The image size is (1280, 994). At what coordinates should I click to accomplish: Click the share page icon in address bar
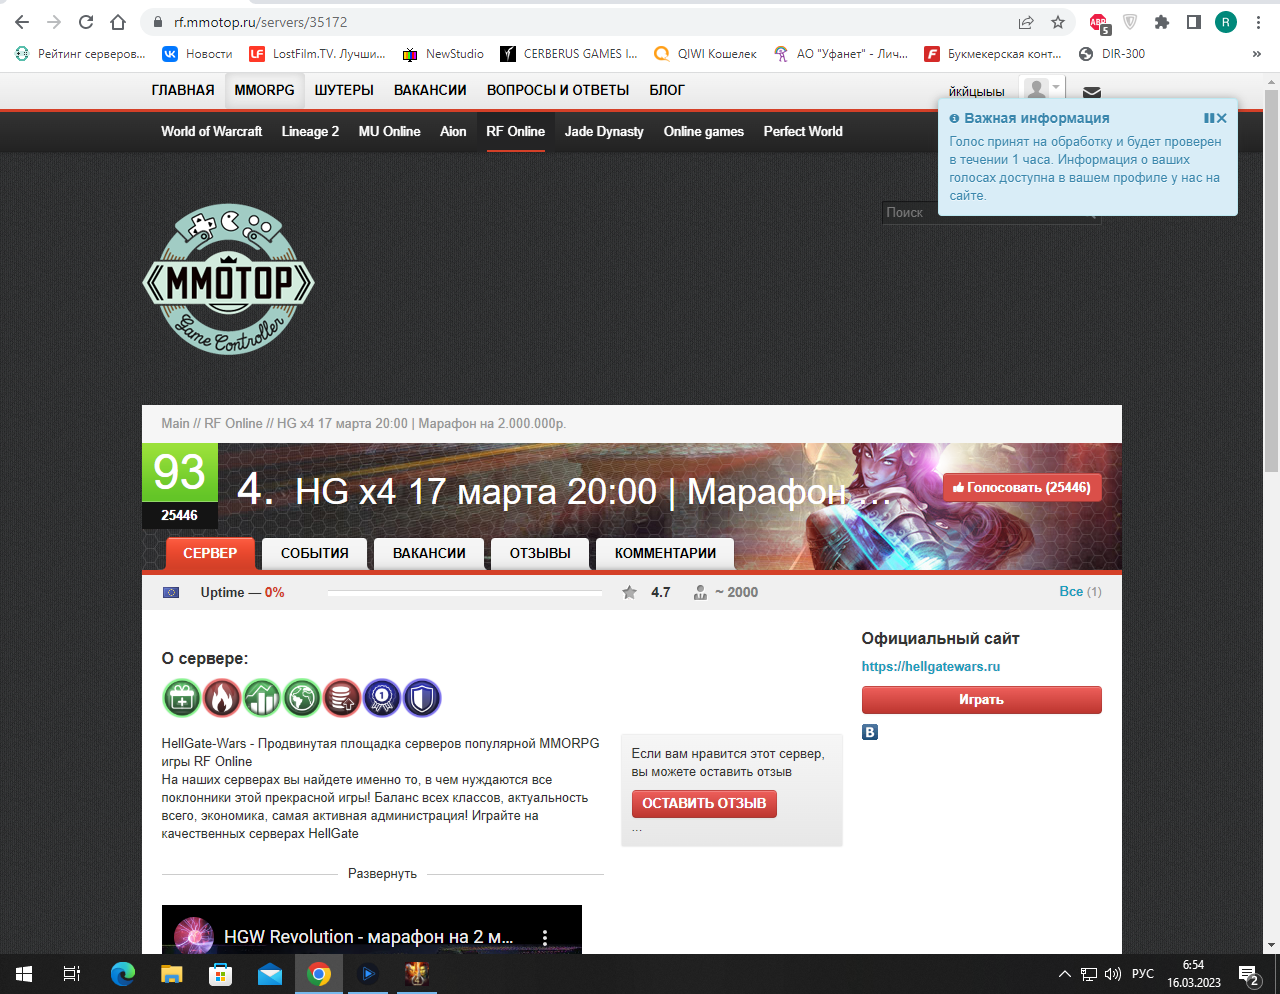(x=1026, y=22)
